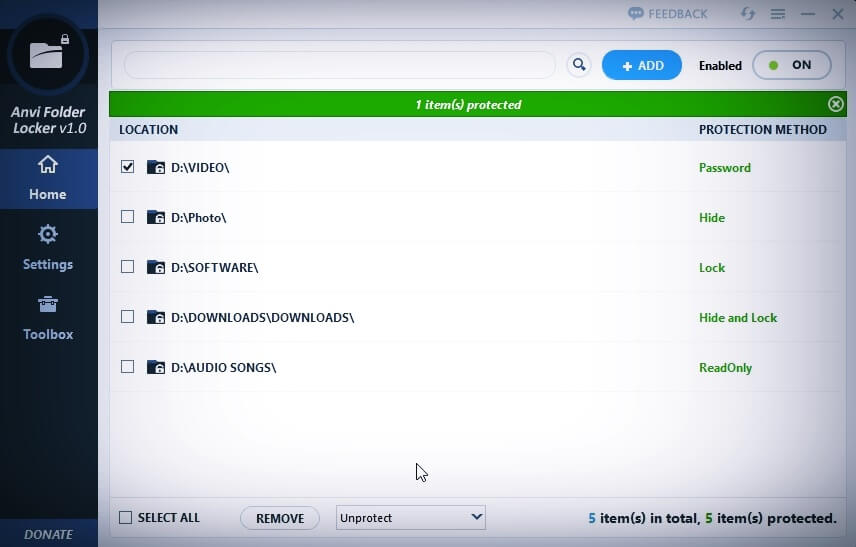Minimize the Anvi Folder Locker window
Screen dimensions: 856x547
click(808, 14)
